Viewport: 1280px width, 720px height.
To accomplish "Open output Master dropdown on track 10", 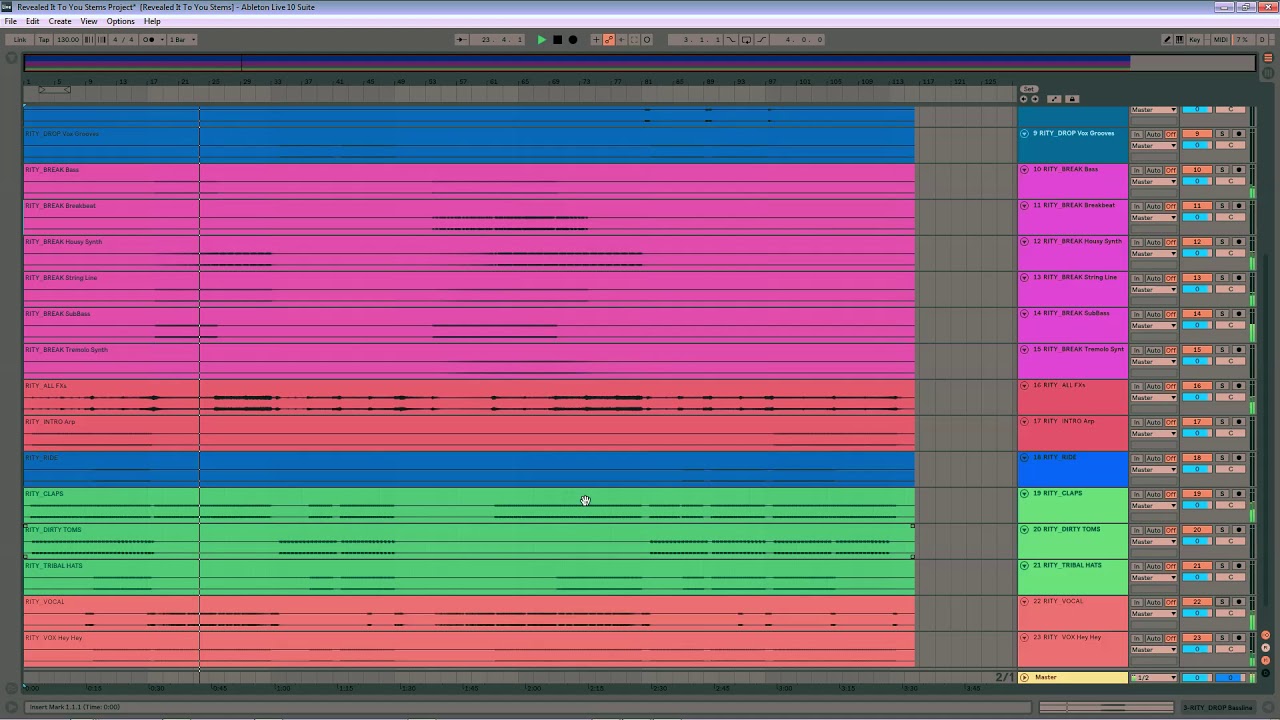I will pyautogui.click(x=1154, y=182).
